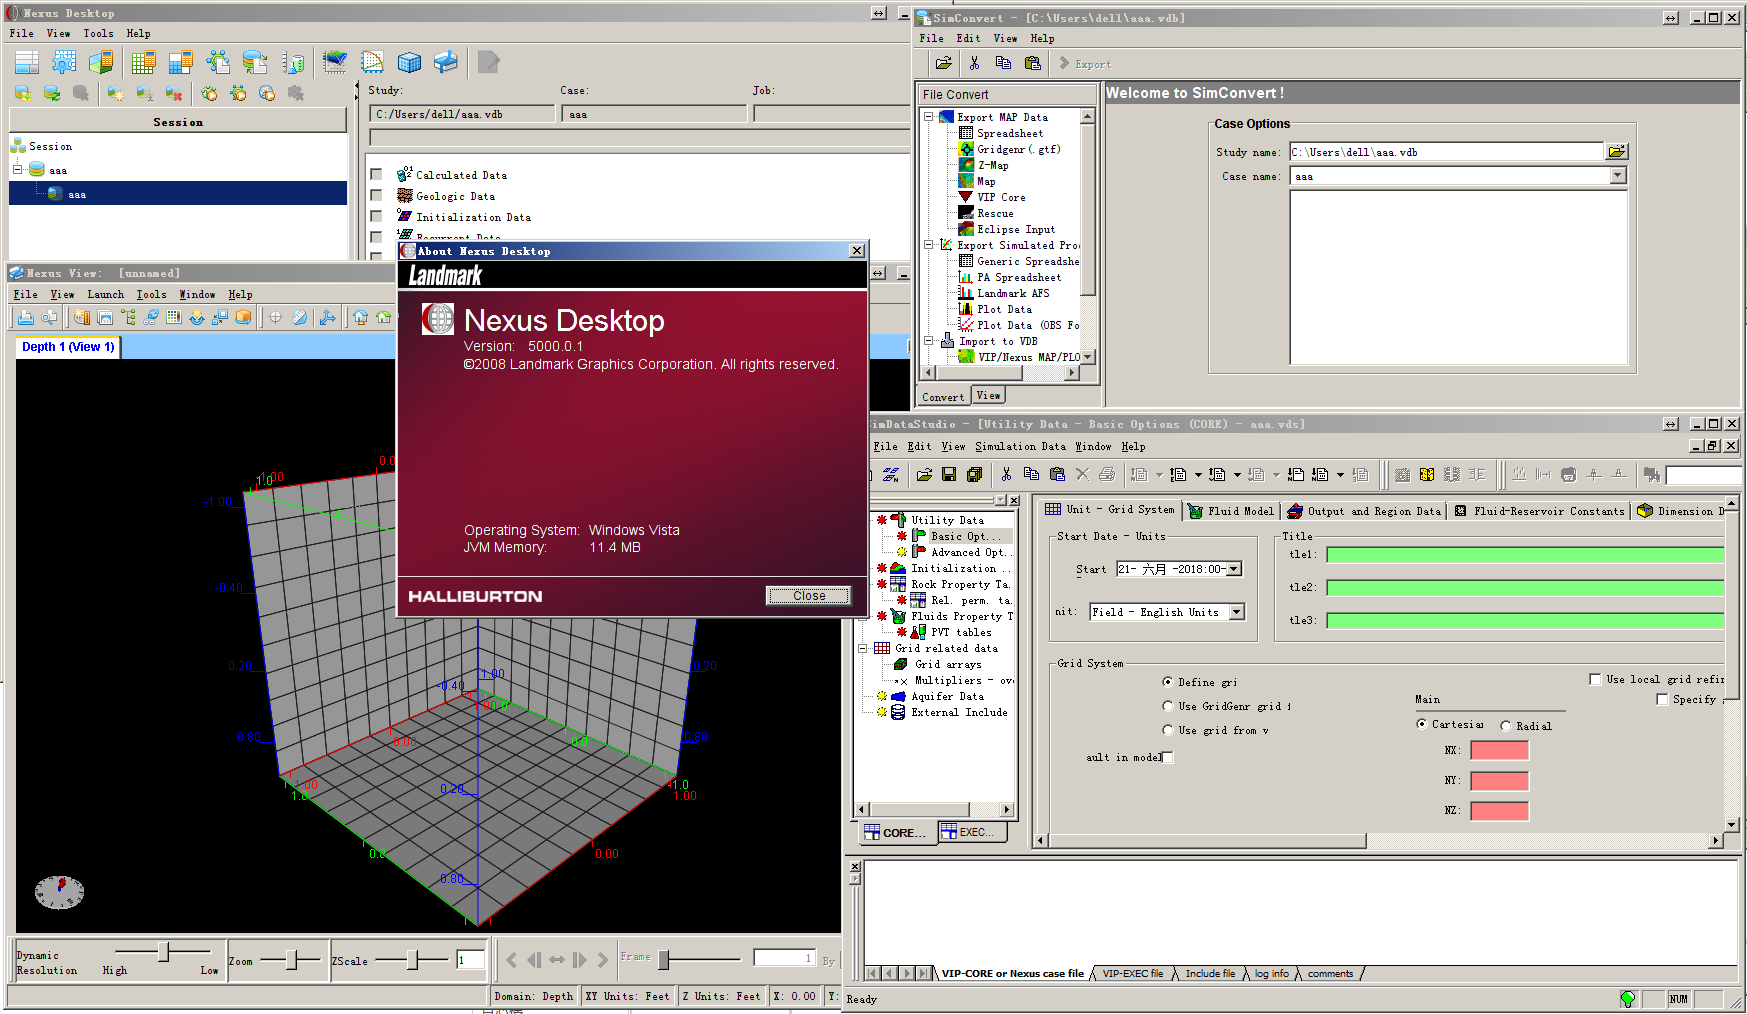Viewport: 1747px width, 1014px height.
Task: Select the Use GridGenr grid radio button
Action: click(x=1168, y=706)
